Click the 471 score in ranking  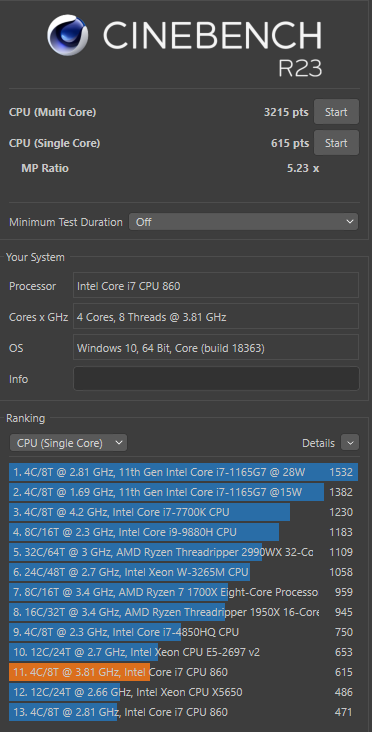344,712
